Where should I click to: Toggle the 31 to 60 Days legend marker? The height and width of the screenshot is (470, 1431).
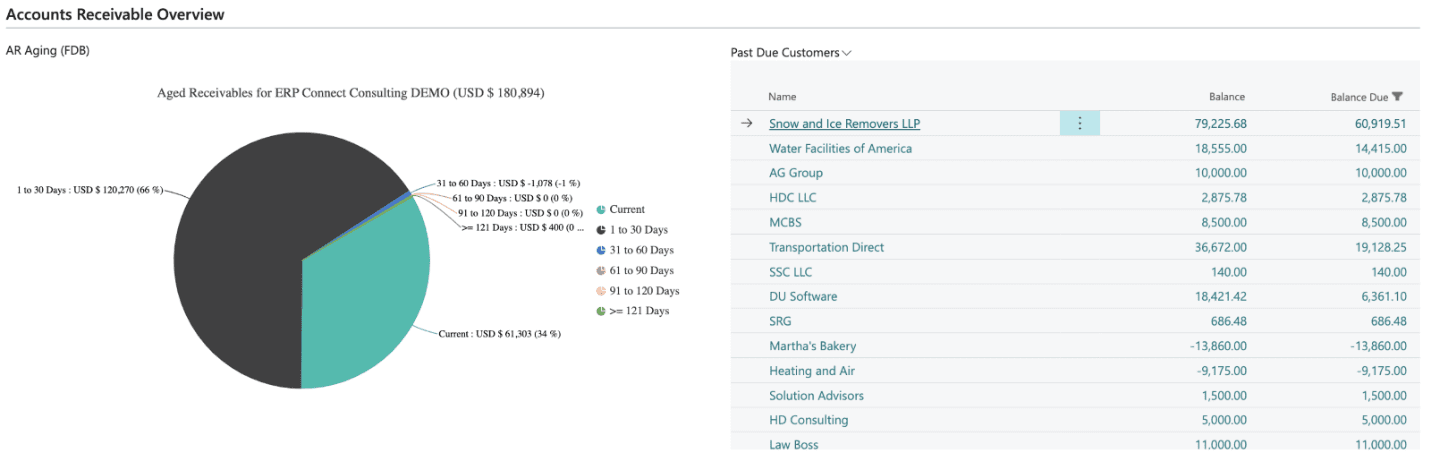click(601, 250)
